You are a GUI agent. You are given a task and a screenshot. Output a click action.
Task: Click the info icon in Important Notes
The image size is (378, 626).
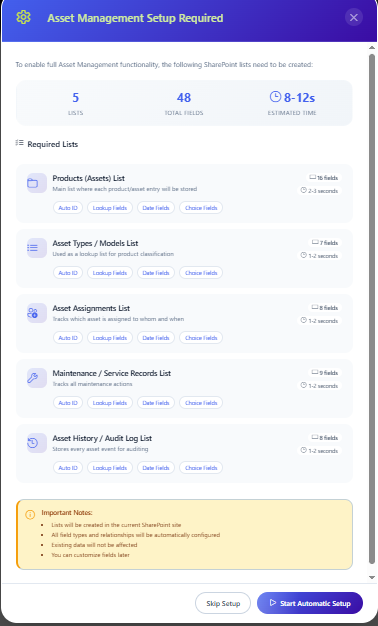tap(30, 515)
